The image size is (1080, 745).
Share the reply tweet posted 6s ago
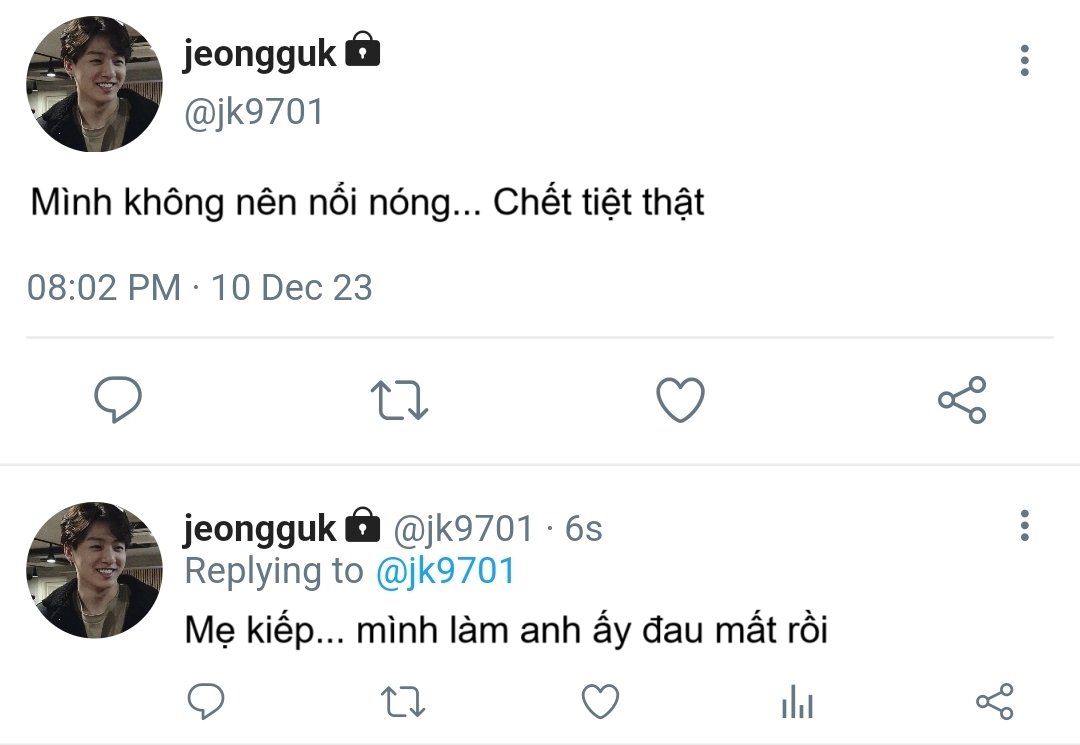[994, 702]
